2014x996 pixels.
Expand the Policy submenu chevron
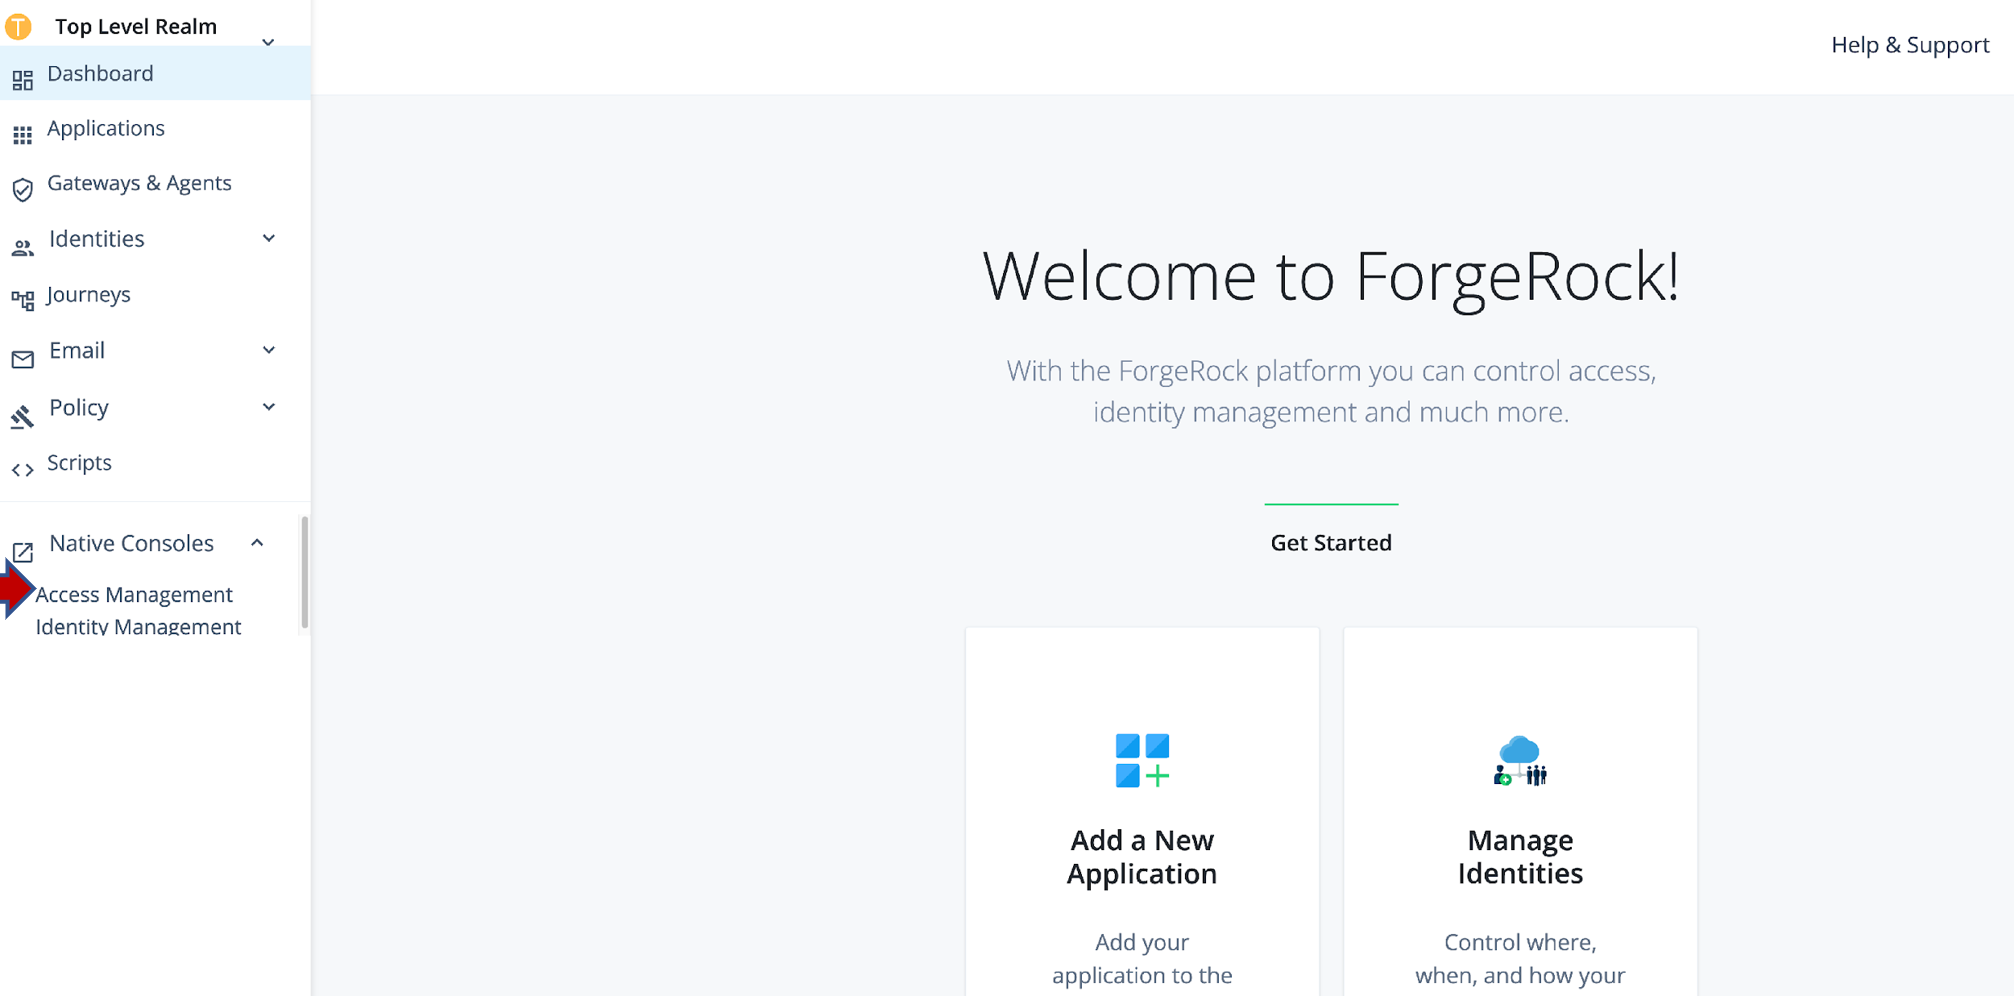click(268, 407)
